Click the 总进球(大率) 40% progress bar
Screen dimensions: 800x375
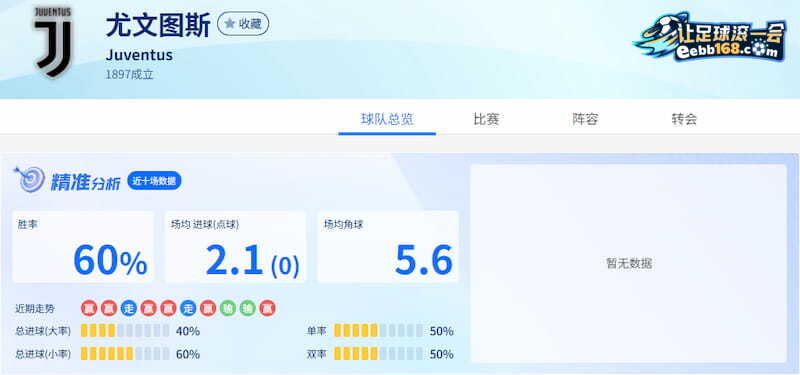click(x=125, y=331)
